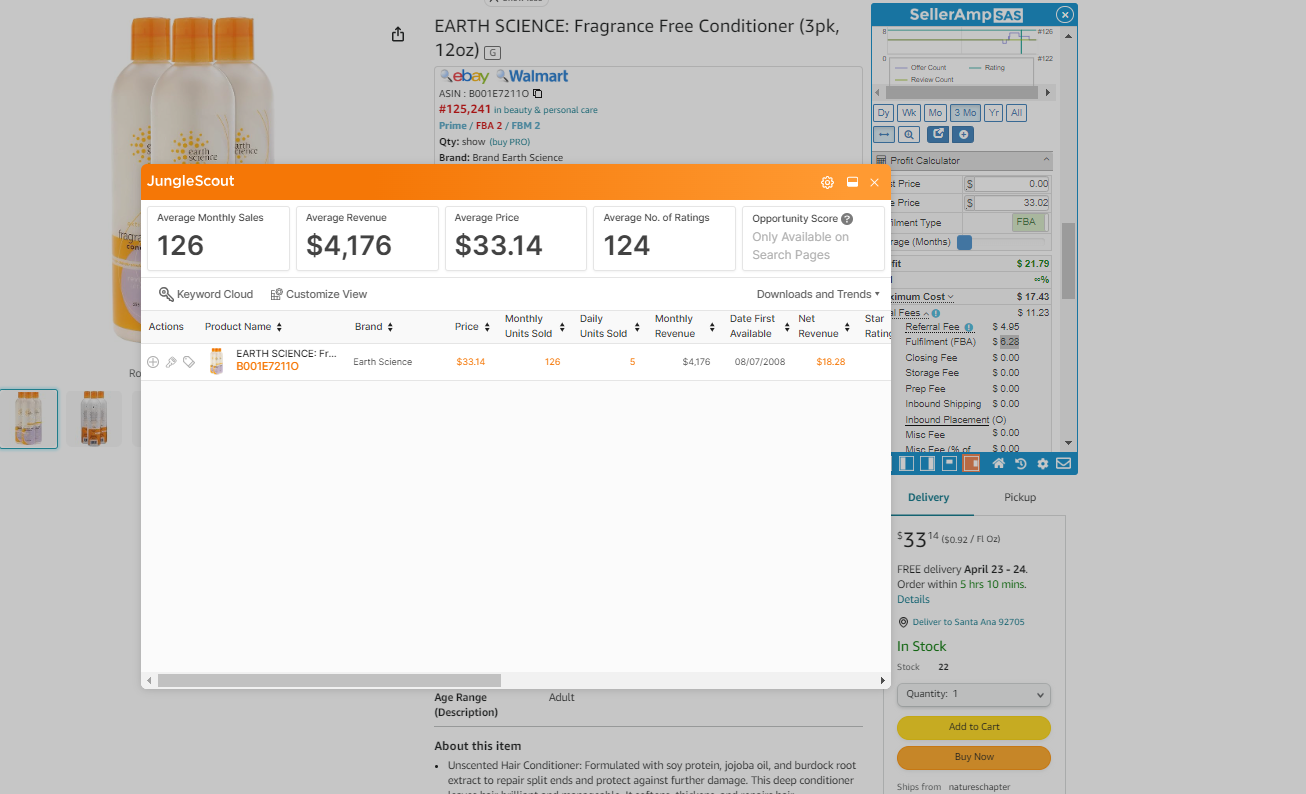
Task: Close the JungleScout popup
Action: click(875, 183)
